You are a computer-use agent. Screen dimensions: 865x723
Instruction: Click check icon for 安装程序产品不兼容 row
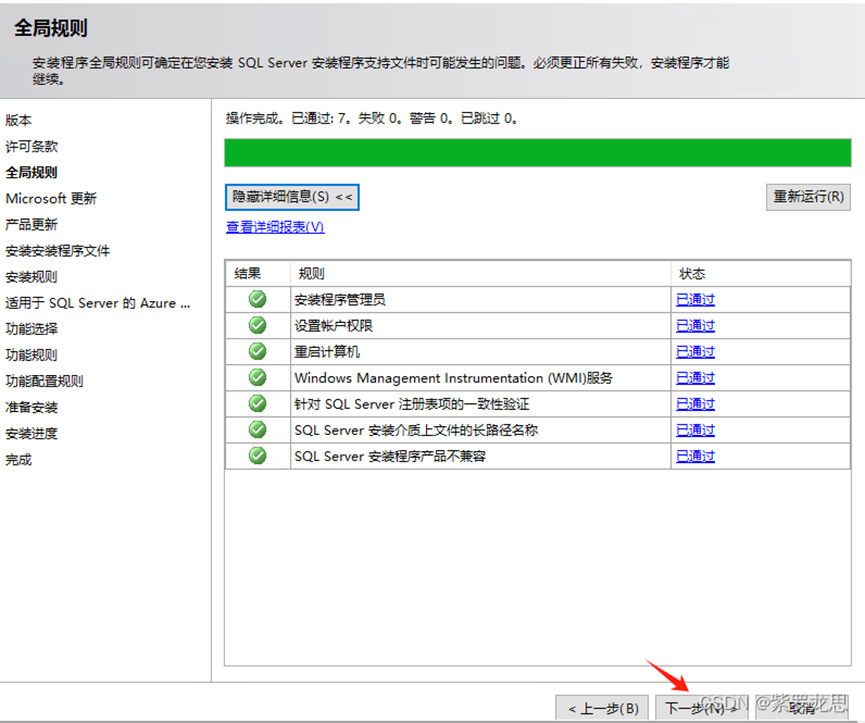point(257,456)
